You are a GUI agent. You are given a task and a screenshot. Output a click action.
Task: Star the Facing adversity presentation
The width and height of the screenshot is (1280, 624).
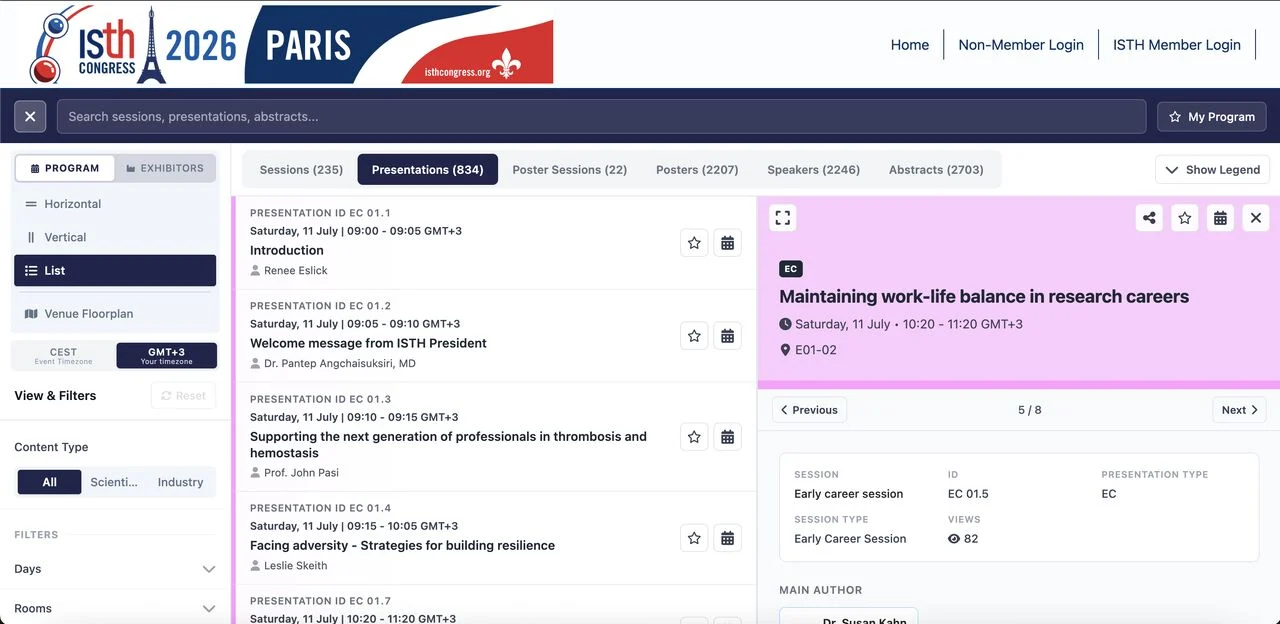tap(694, 538)
